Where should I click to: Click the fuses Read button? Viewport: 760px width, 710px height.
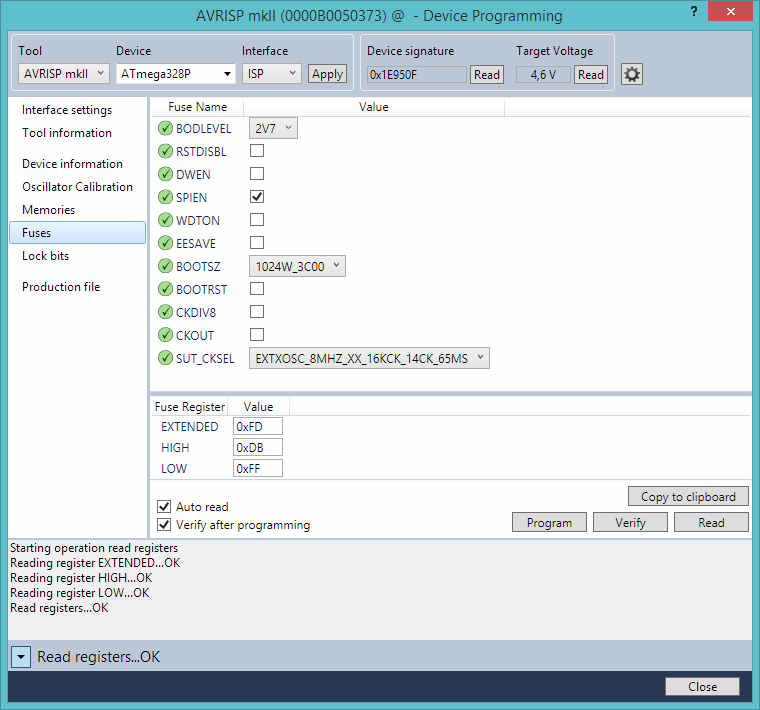(x=711, y=522)
